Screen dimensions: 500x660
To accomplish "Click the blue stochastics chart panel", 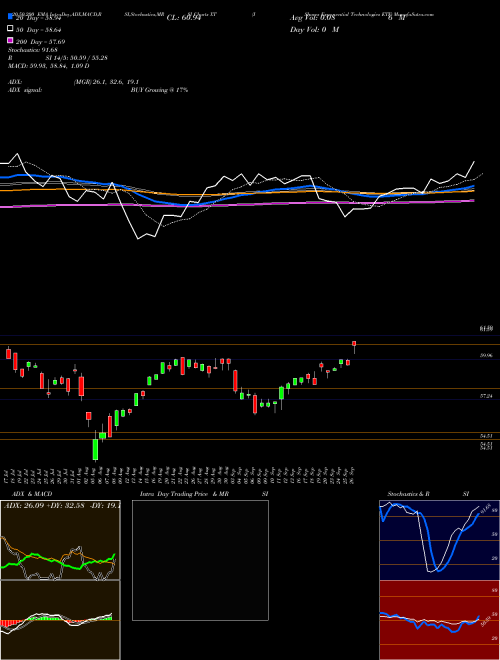I will click(x=439, y=540).
